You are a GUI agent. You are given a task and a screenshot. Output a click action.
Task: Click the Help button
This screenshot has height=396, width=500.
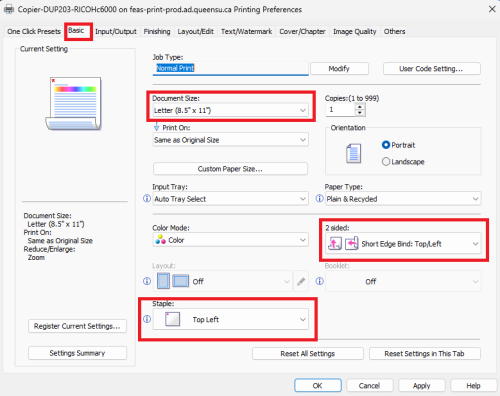[x=473, y=386]
